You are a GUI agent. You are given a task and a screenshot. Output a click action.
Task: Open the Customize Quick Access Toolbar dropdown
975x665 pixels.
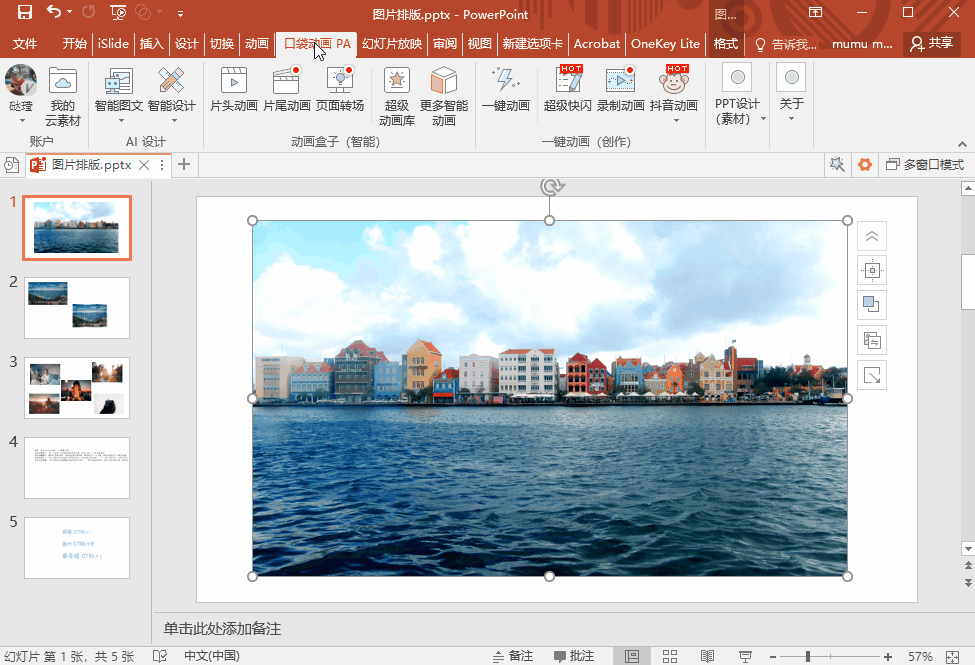pos(180,12)
